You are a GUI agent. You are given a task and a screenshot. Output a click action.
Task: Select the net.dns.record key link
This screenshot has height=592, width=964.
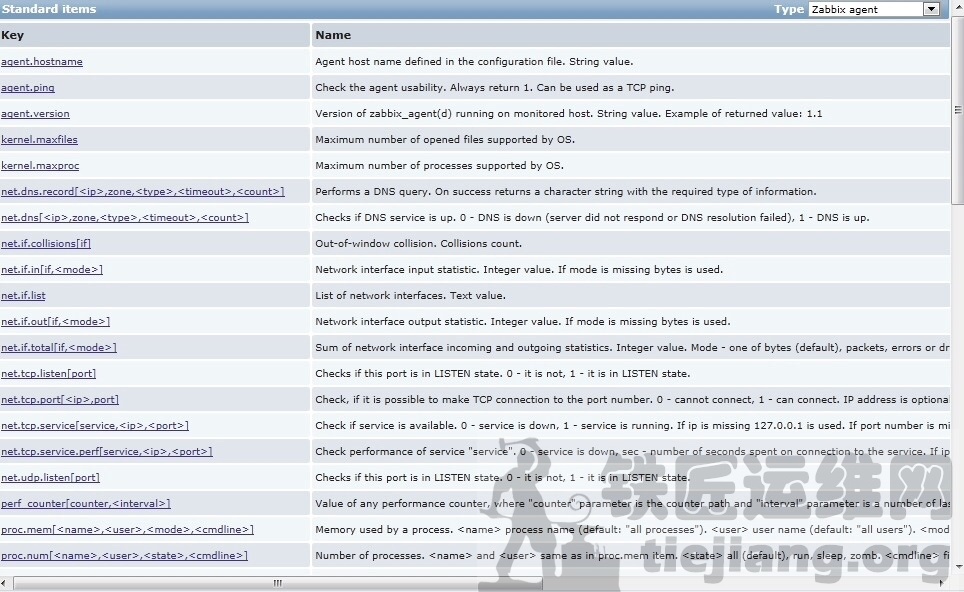pos(143,192)
